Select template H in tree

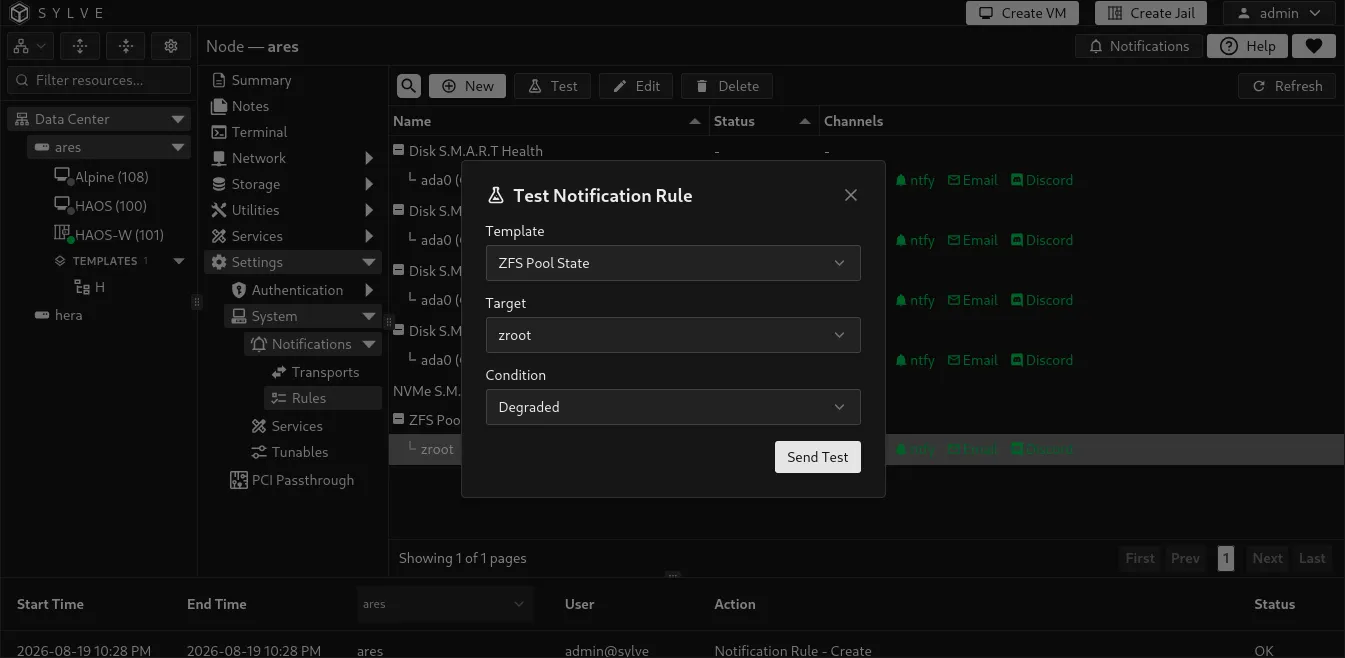pyautogui.click(x=90, y=287)
